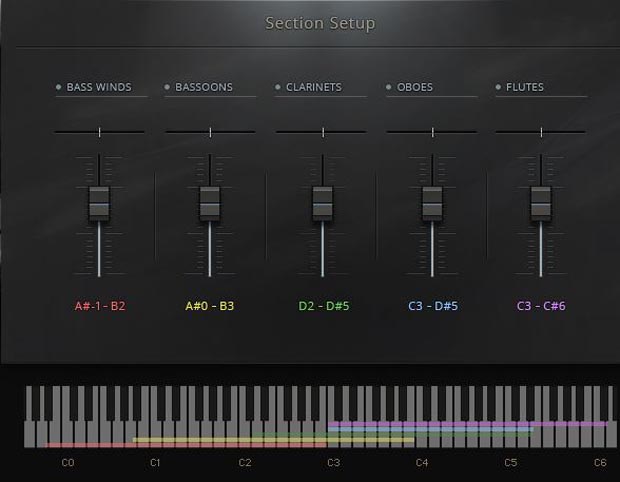This screenshot has width=620, height=482.
Task: Click the Flutes pan slider
Action: [x=541, y=132]
